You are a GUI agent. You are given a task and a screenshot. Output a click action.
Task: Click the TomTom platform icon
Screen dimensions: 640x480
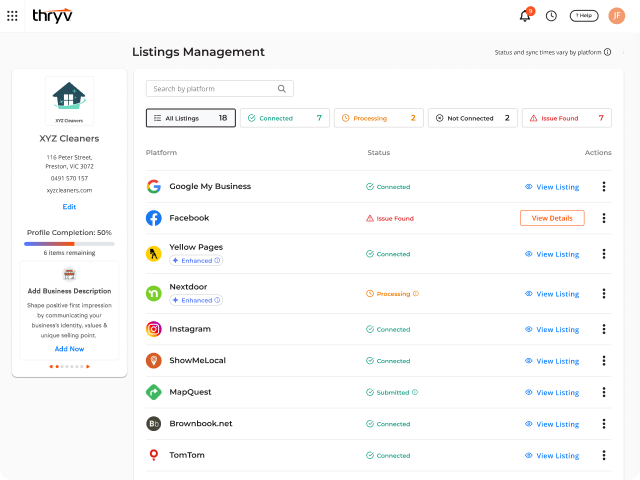coord(154,455)
